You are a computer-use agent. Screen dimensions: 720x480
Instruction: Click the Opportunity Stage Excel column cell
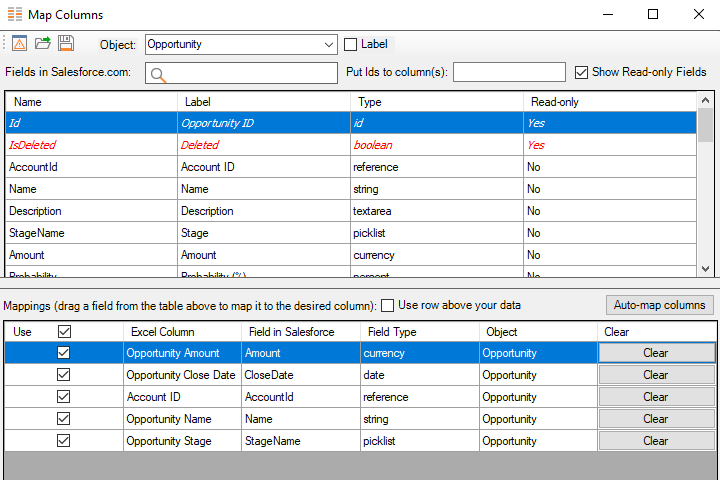pos(182,441)
